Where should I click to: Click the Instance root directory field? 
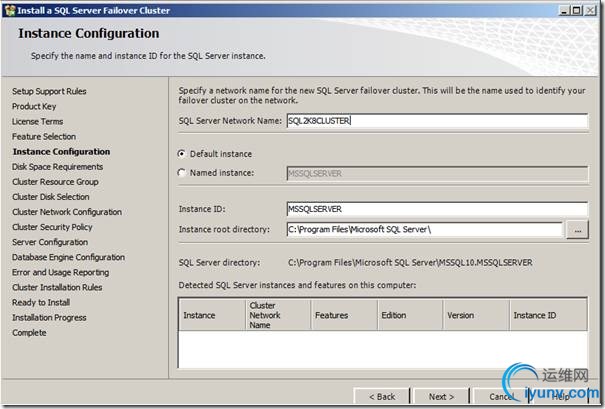(424, 229)
